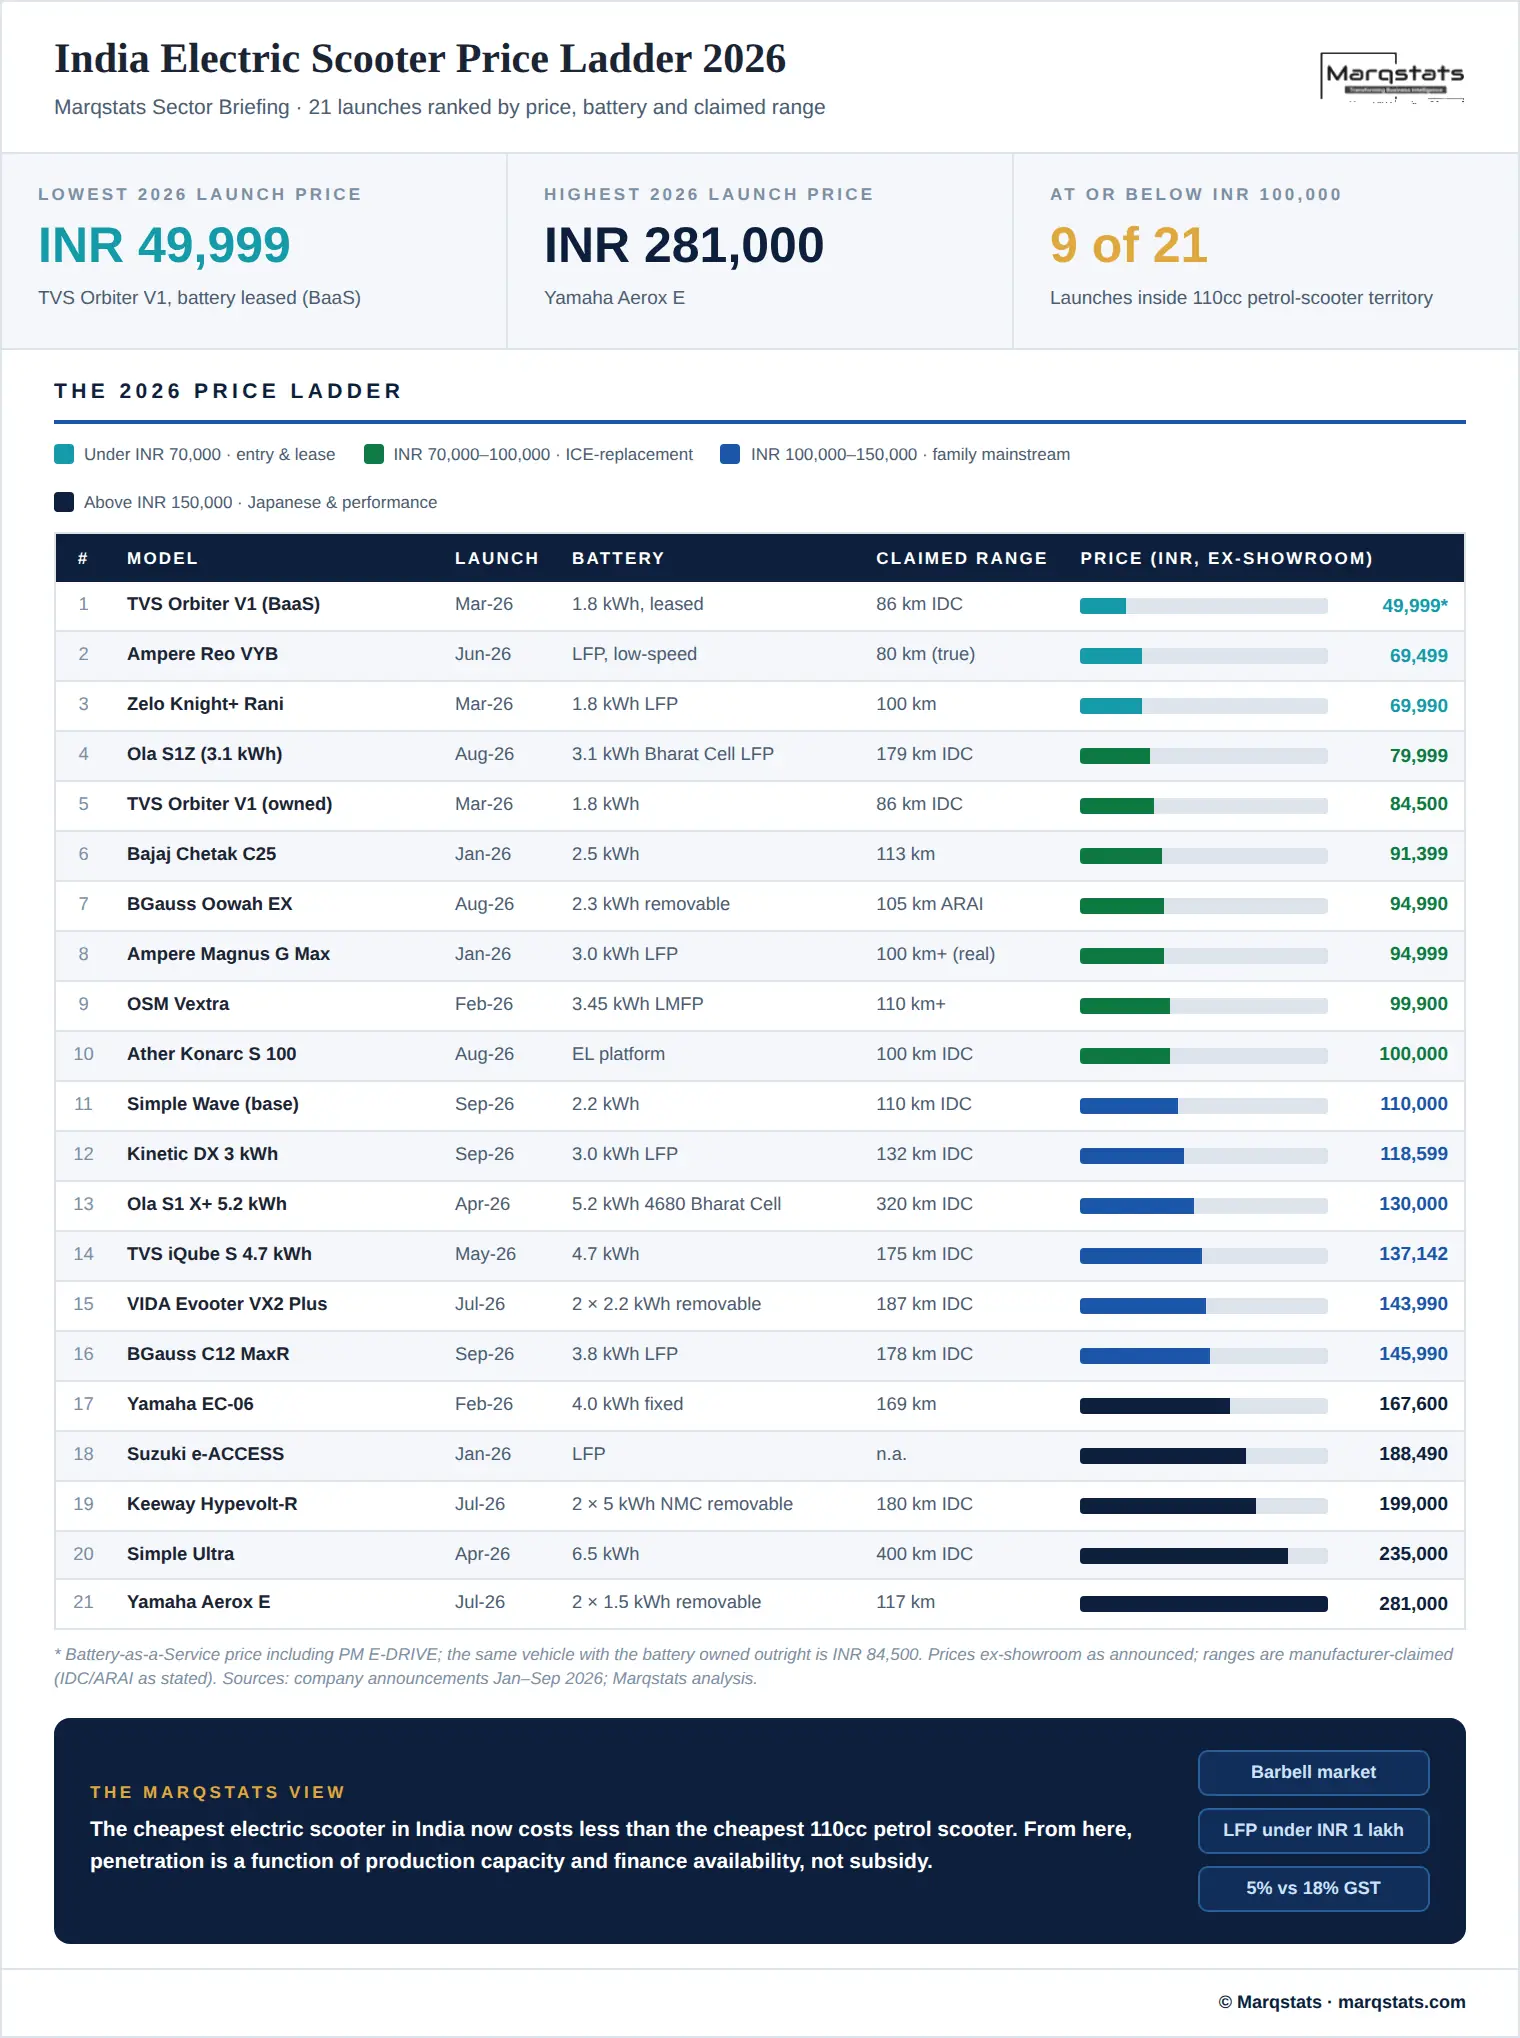Click the dark Above INR 150,000 legend swatch

(64, 502)
